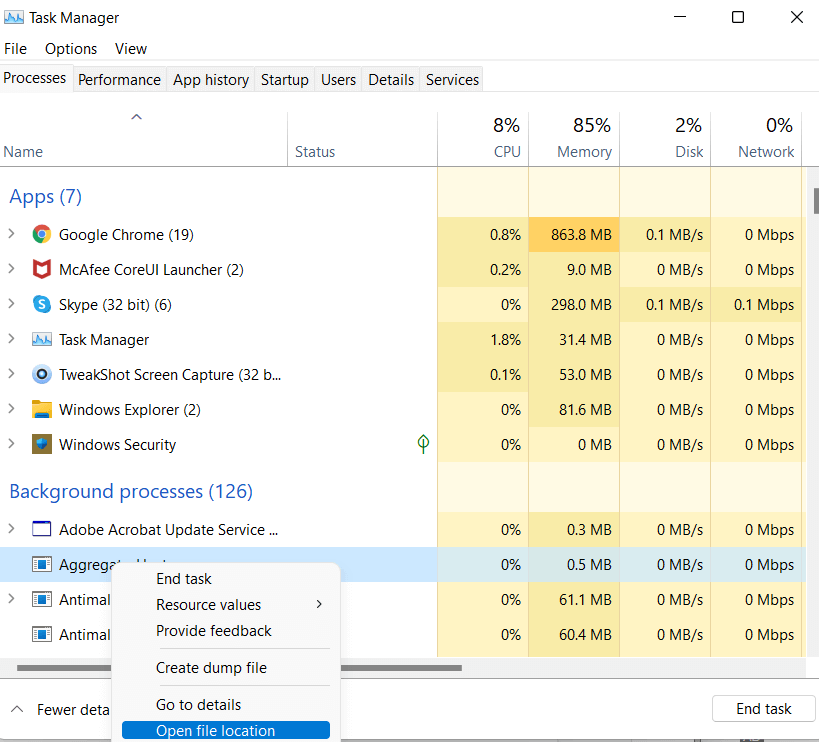Click the horizontal scrollbar at the bottom
Screen dimensions: 819x742
click(x=239, y=668)
